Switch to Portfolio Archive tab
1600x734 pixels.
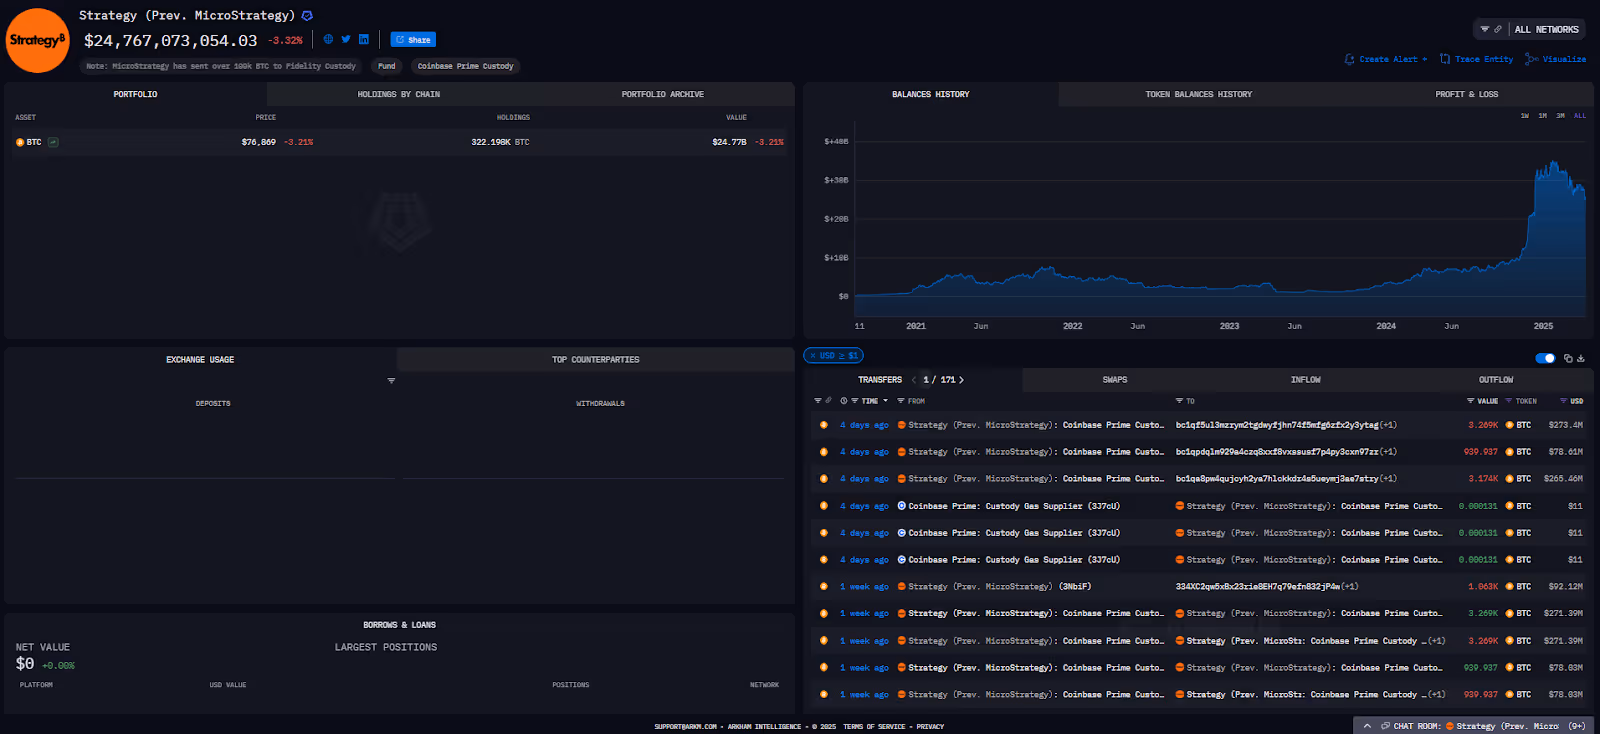click(662, 94)
